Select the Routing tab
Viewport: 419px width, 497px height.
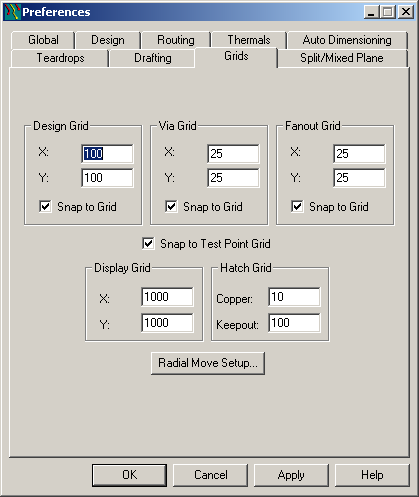tap(176, 40)
